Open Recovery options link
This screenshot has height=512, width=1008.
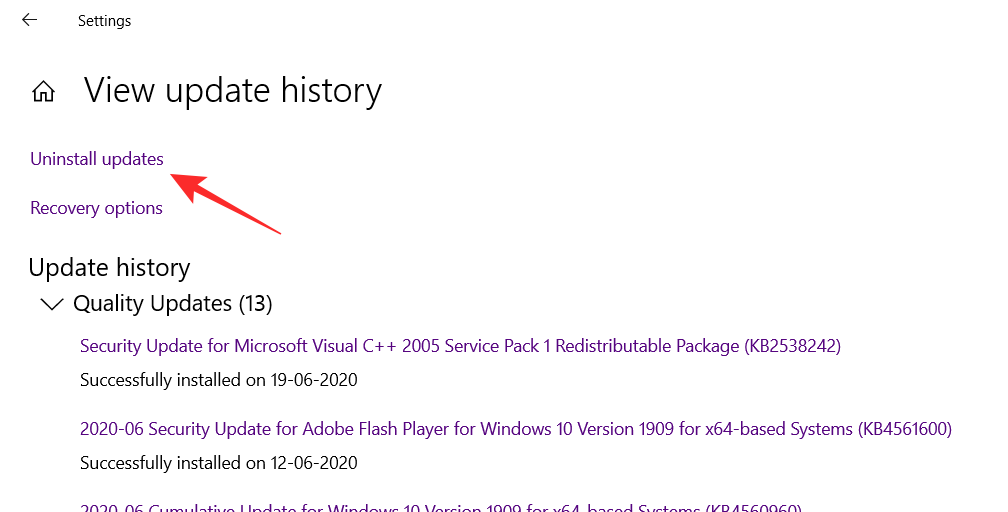96,208
